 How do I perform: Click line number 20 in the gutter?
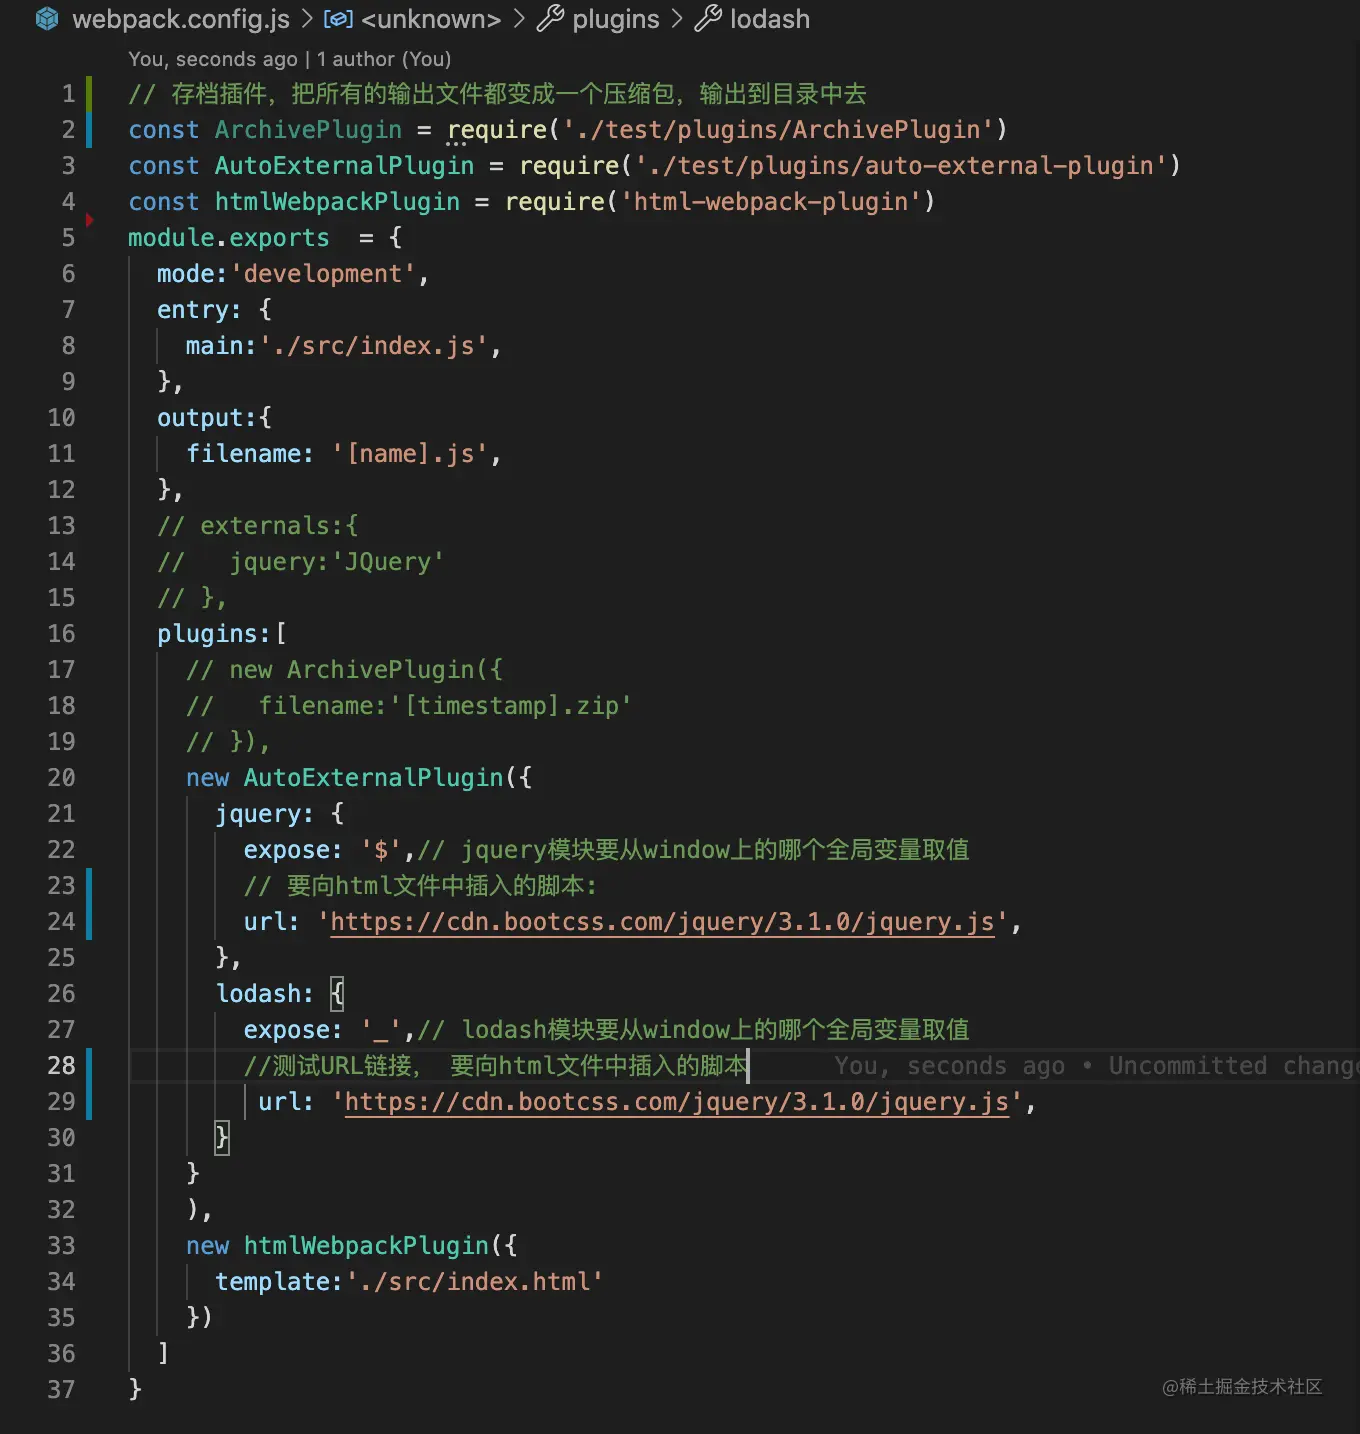pyautogui.click(x=61, y=778)
